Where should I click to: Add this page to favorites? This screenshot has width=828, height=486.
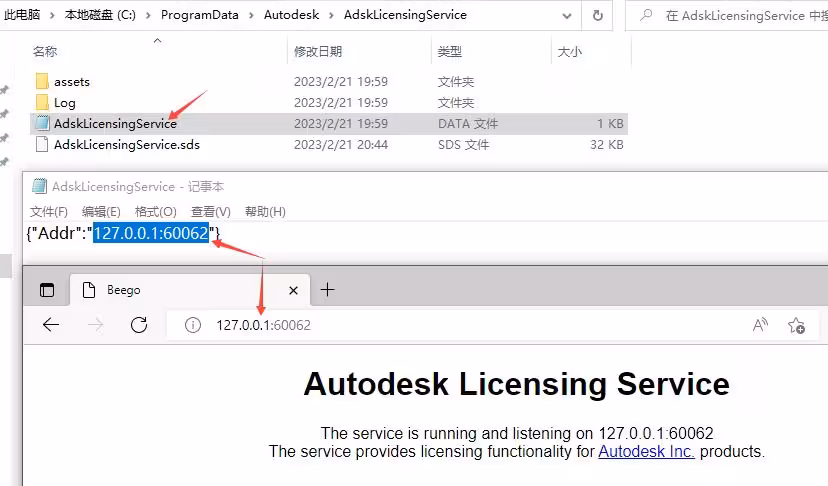(x=796, y=325)
